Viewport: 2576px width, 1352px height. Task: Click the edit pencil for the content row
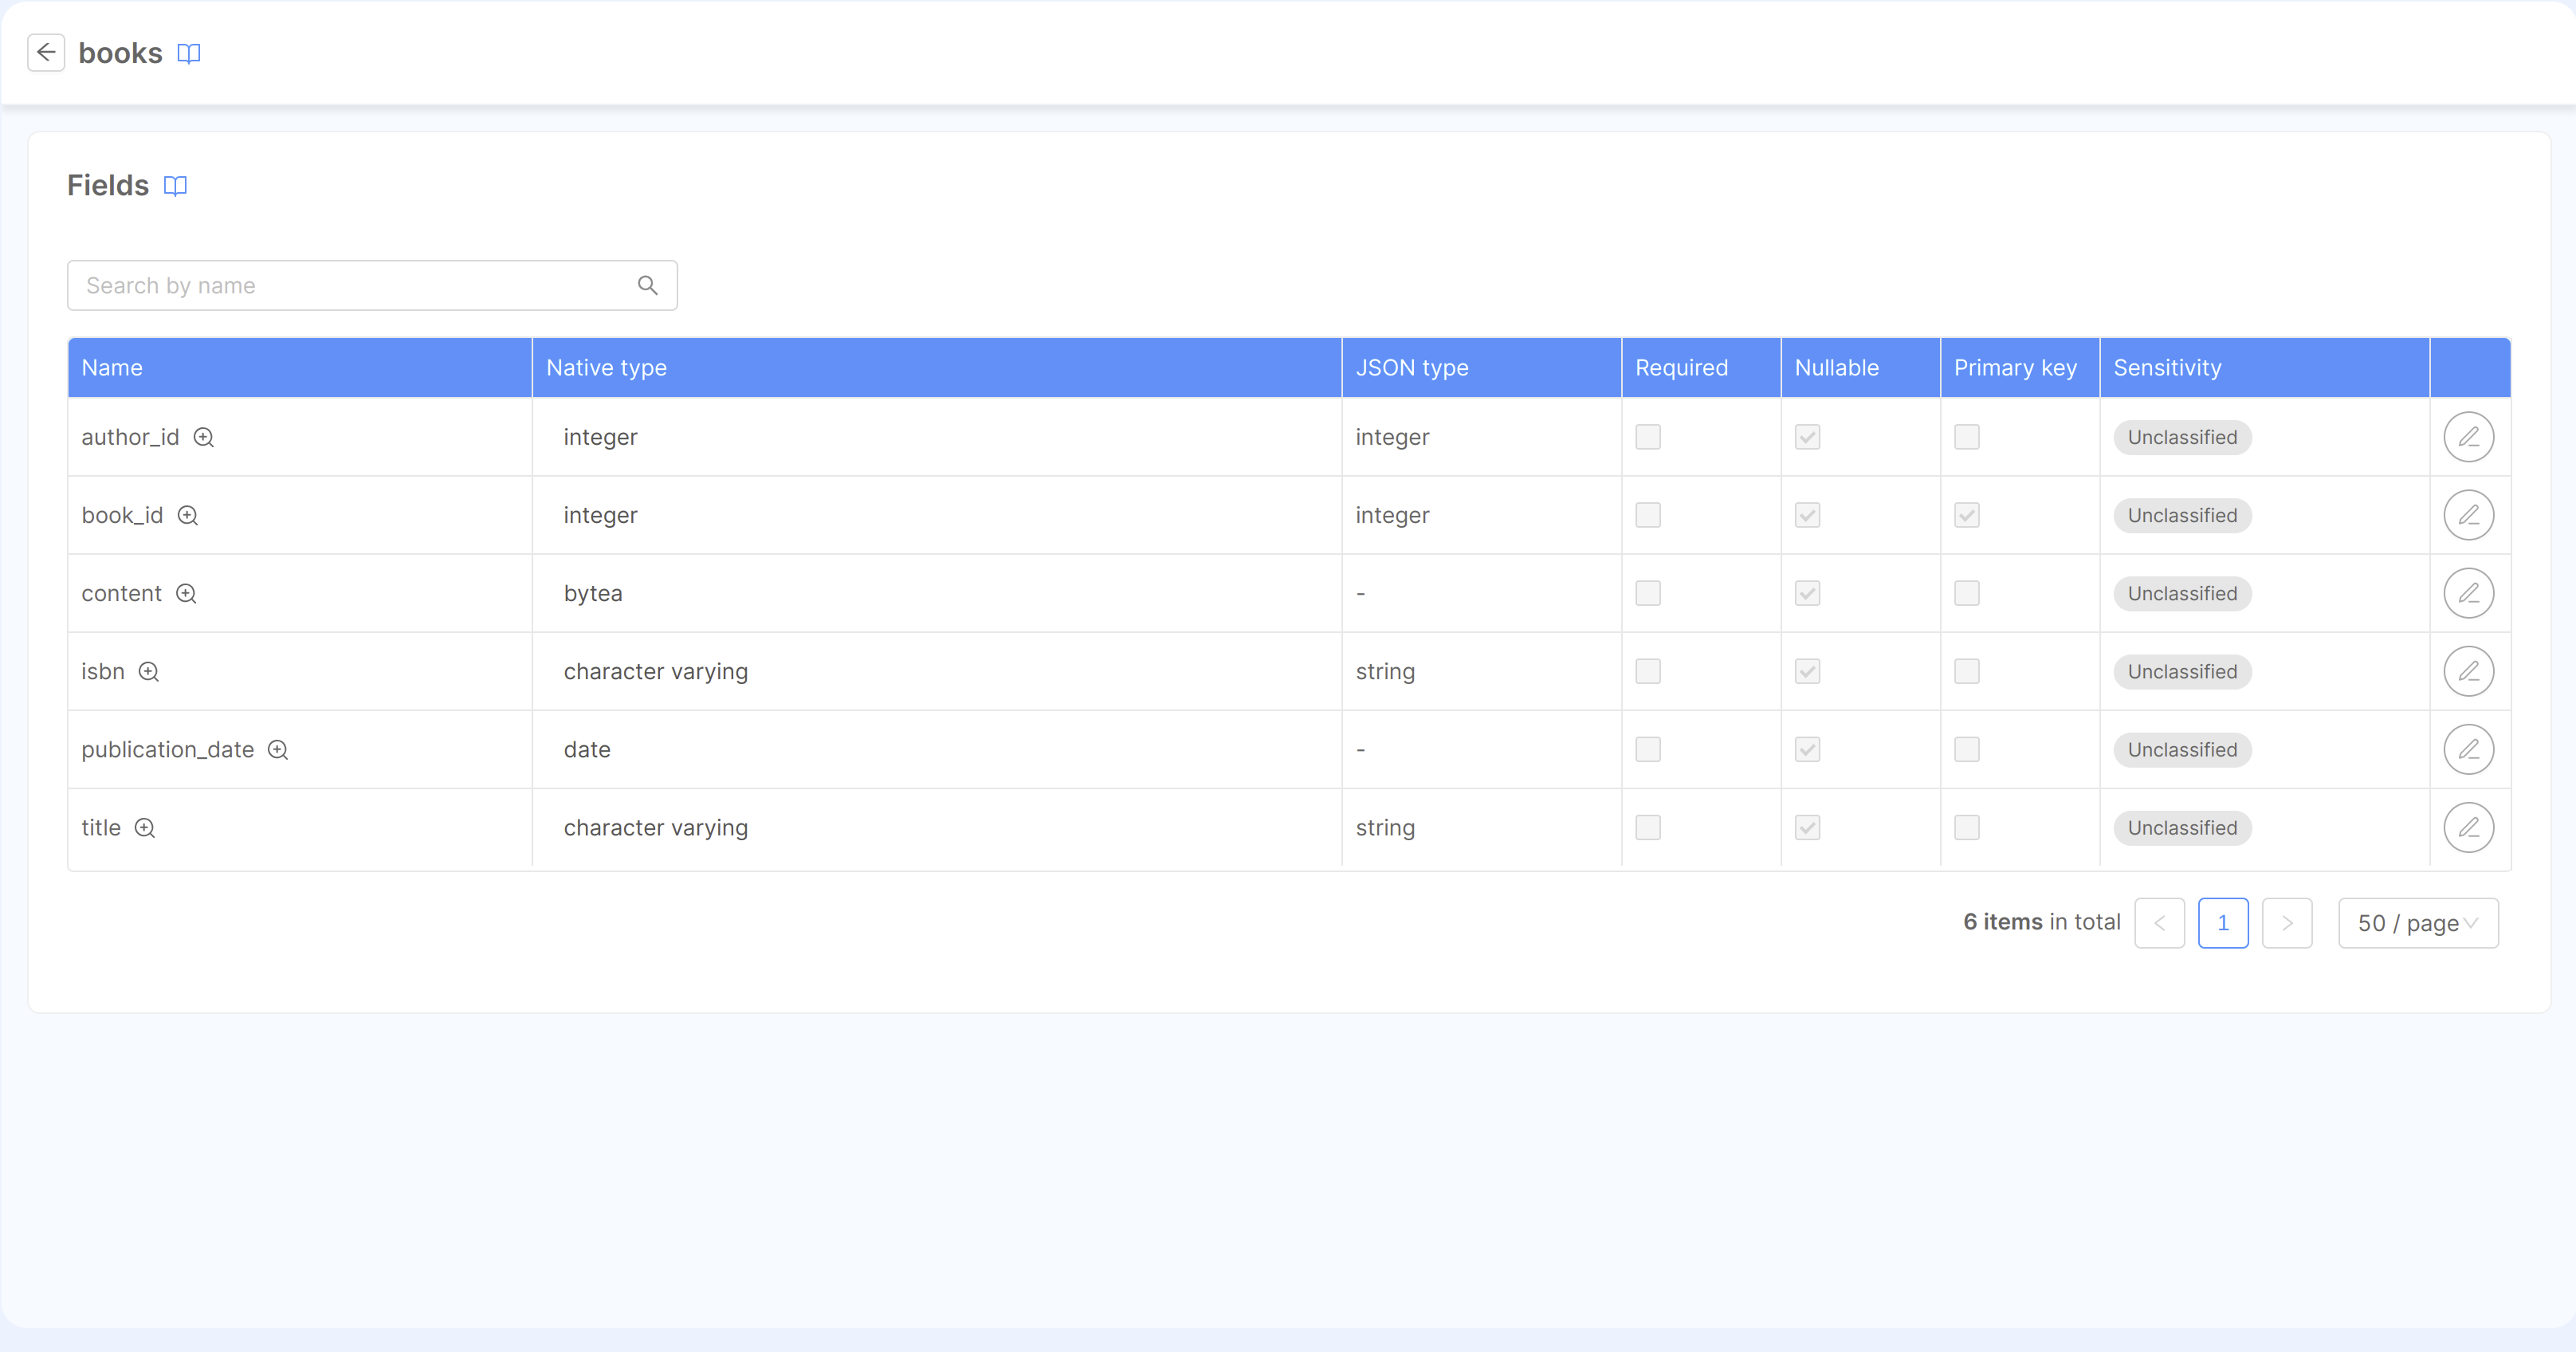coord(2469,592)
